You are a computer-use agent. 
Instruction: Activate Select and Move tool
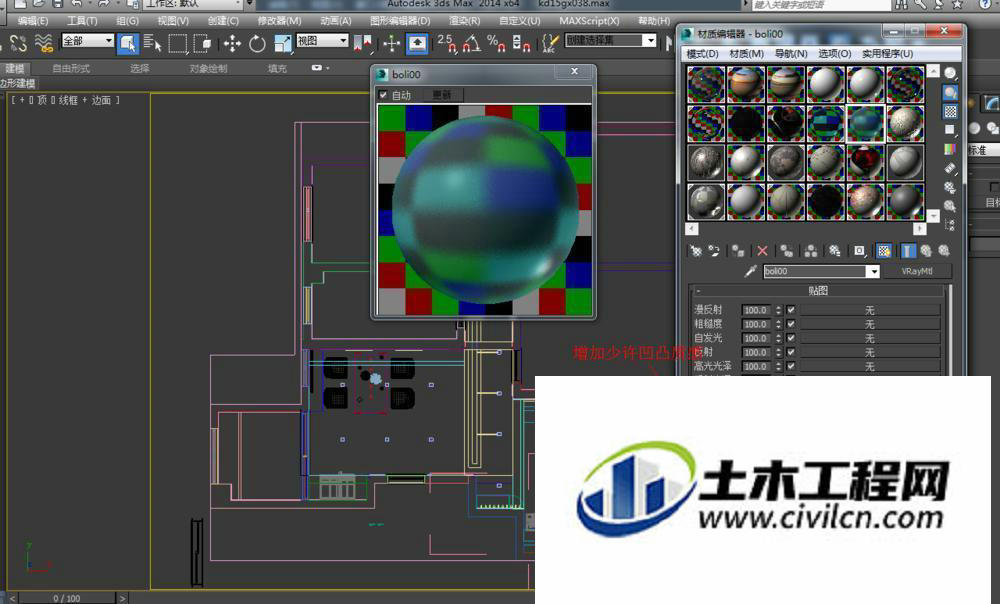pos(232,43)
